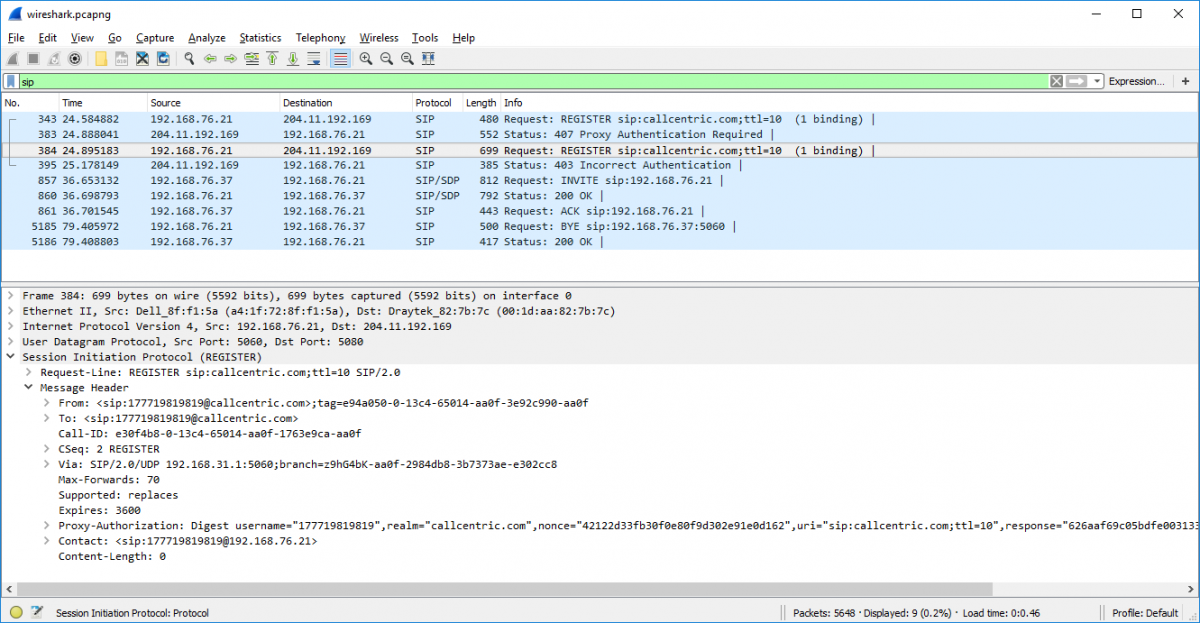
Task: Toggle auto-scroll to last packet during capture
Action: coord(313,59)
